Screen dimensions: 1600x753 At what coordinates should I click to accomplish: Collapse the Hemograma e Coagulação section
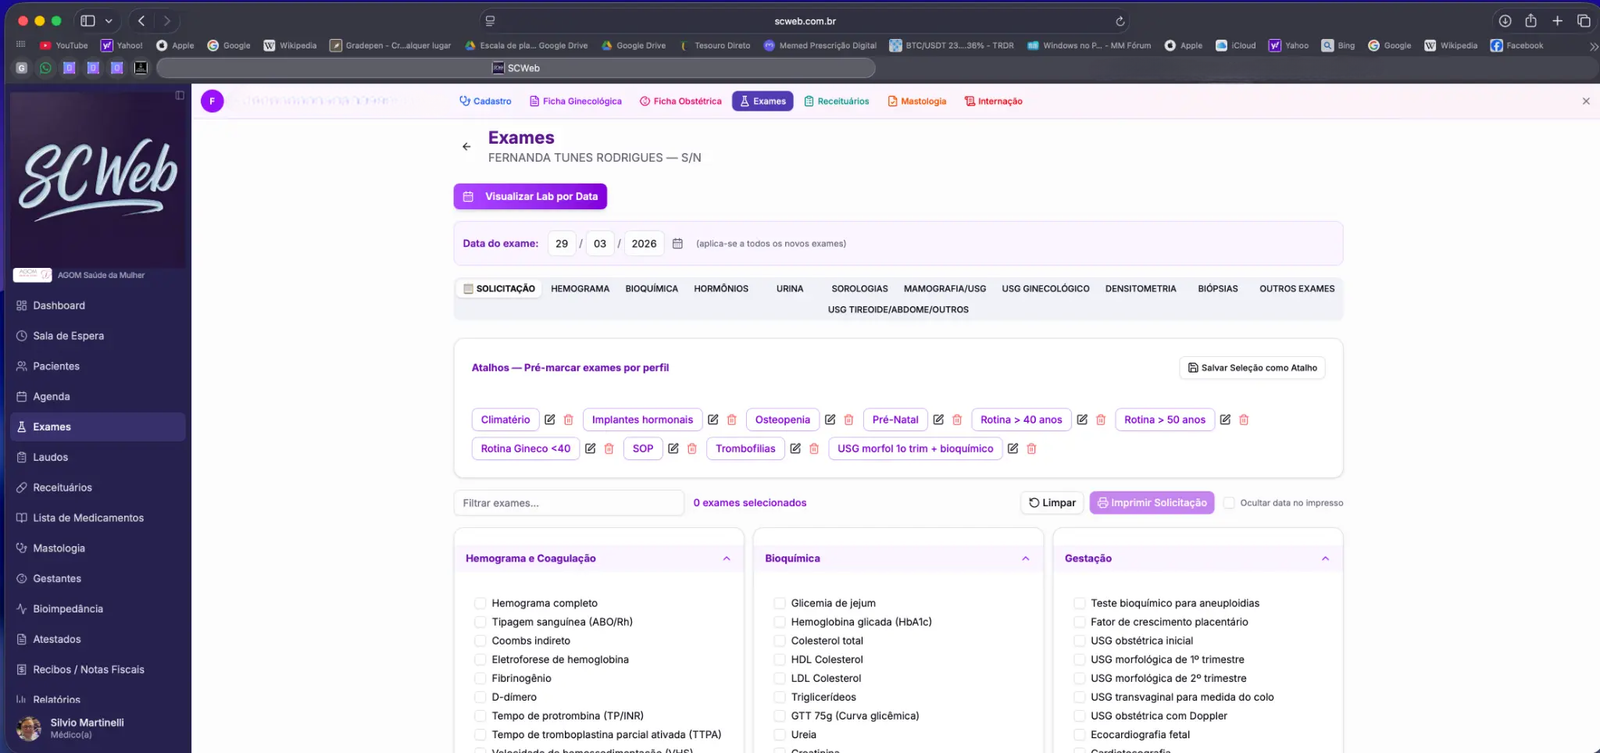(x=726, y=559)
